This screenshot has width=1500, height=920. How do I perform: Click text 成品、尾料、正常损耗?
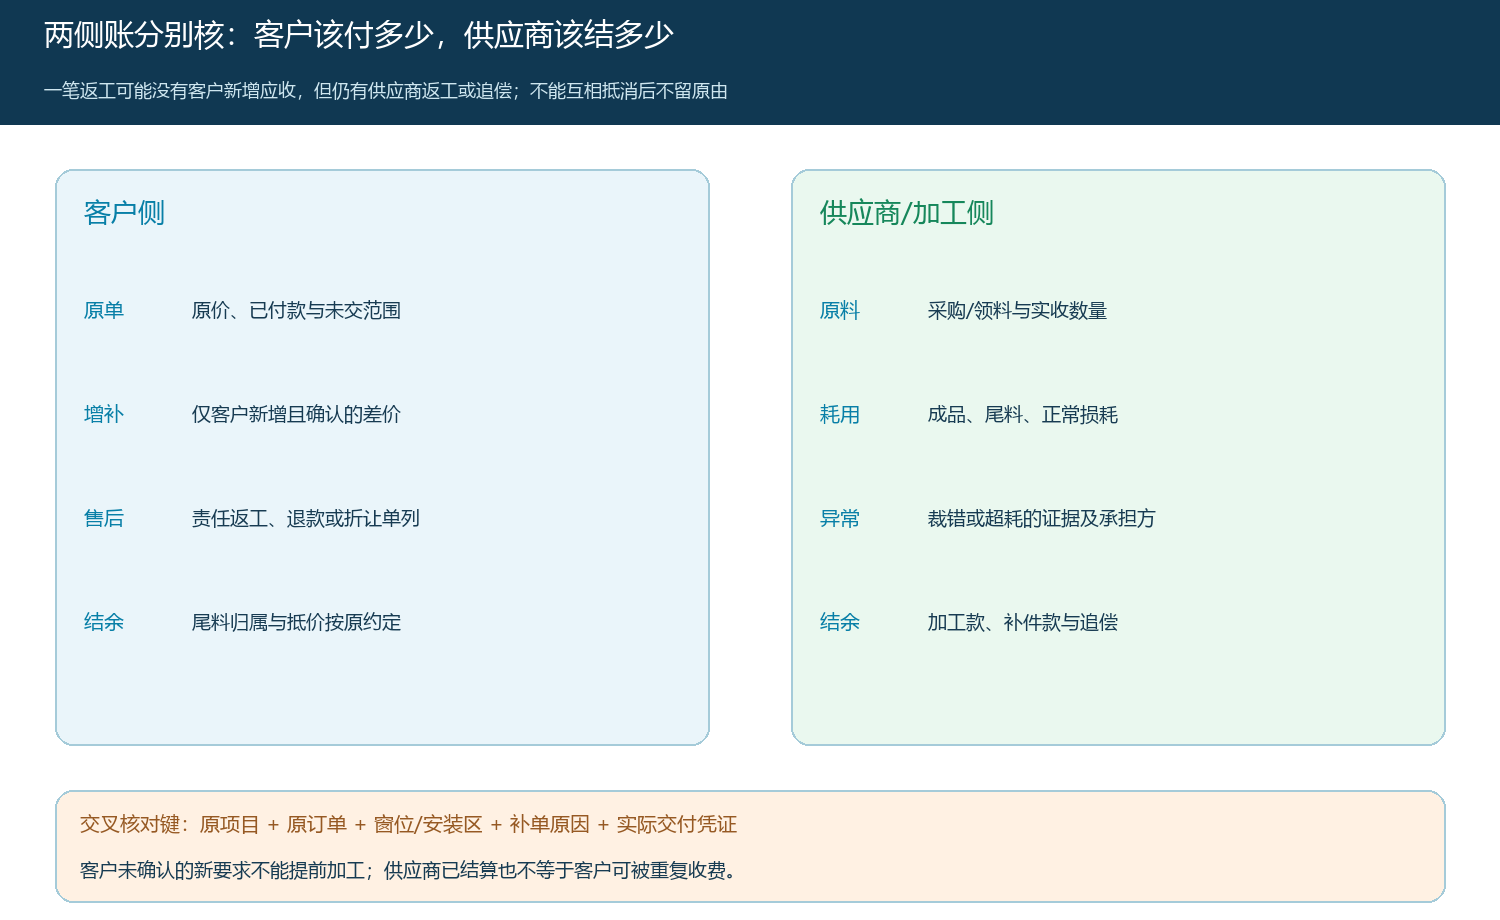(x=1023, y=415)
